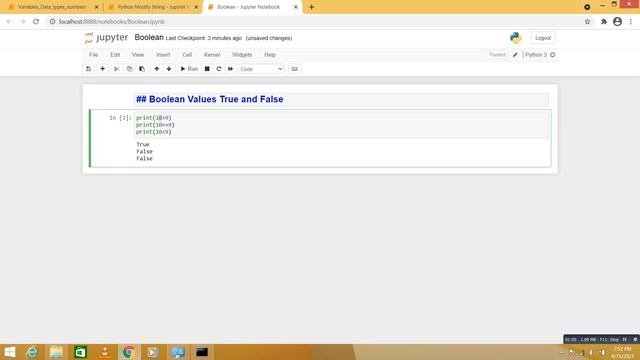The width and height of the screenshot is (640, 360).
Task: Open the Windows Start button
Action: point(9,352)
